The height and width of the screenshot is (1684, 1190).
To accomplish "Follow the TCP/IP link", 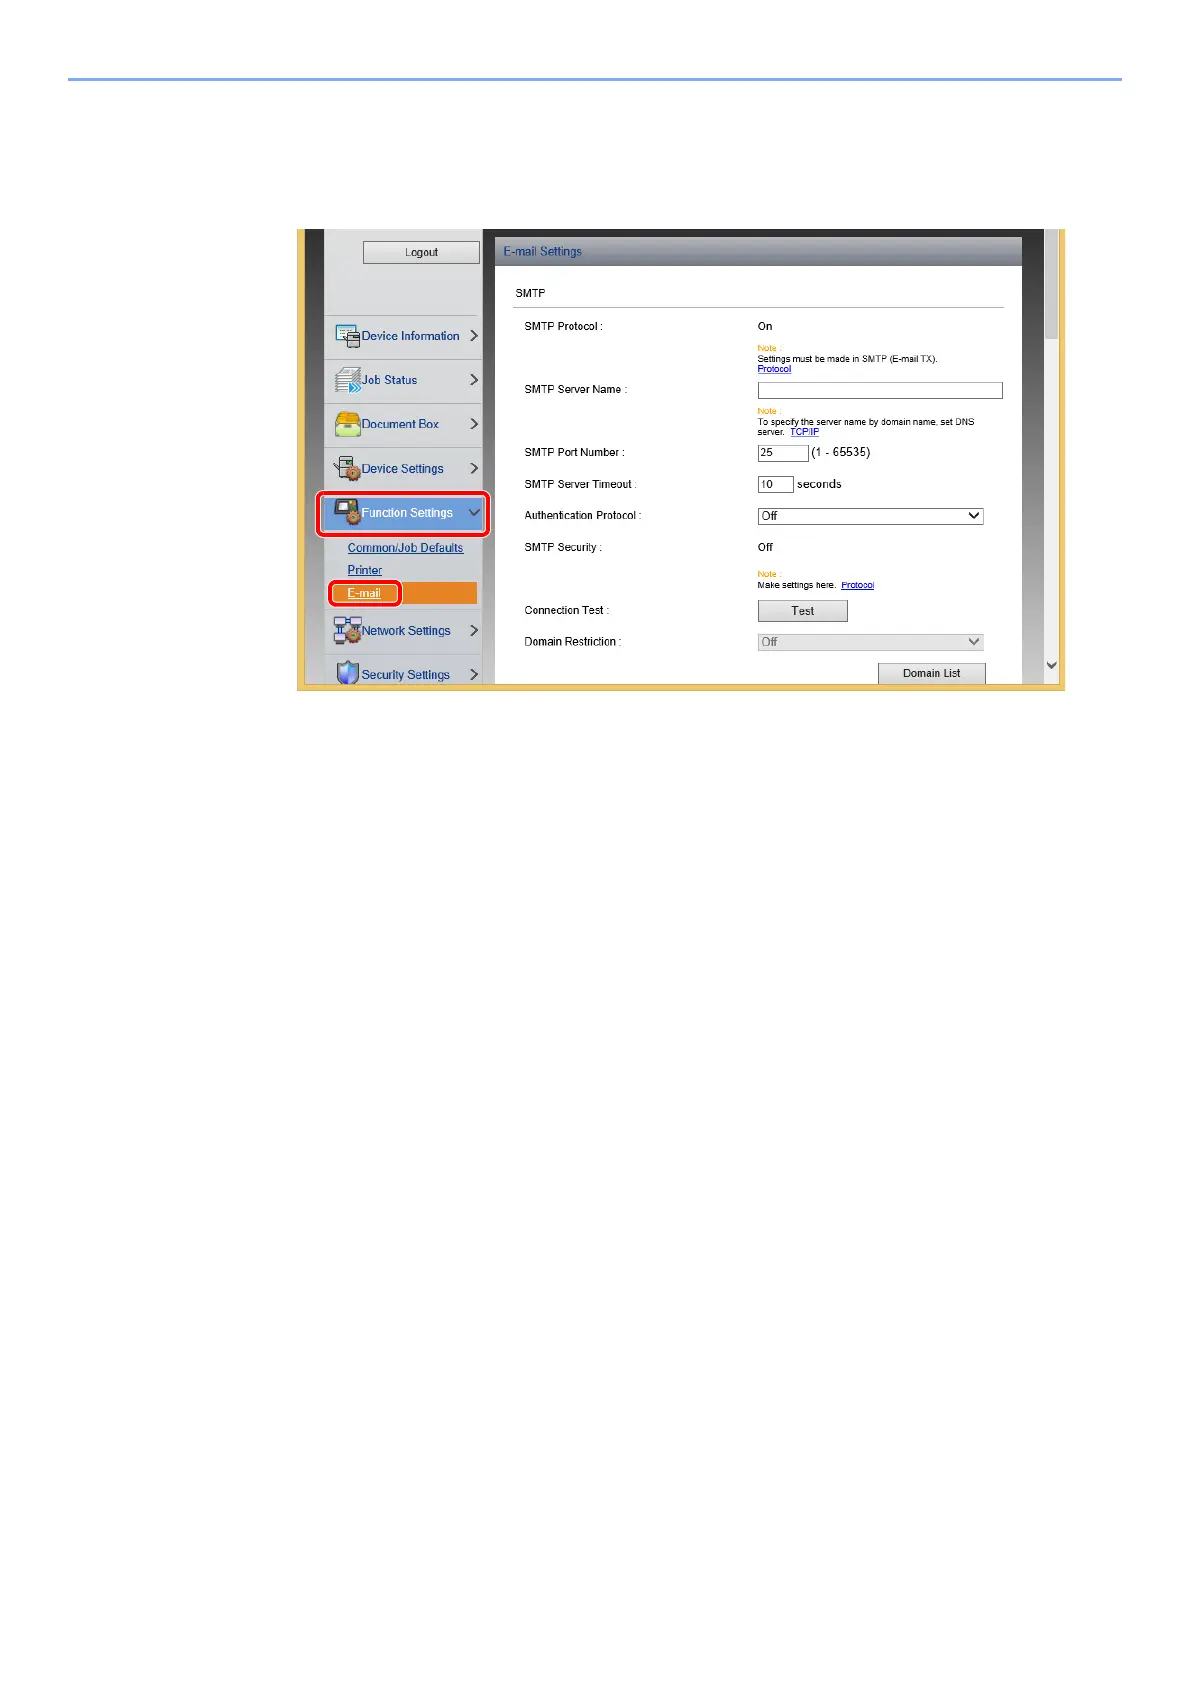I will tap(804, 432).
